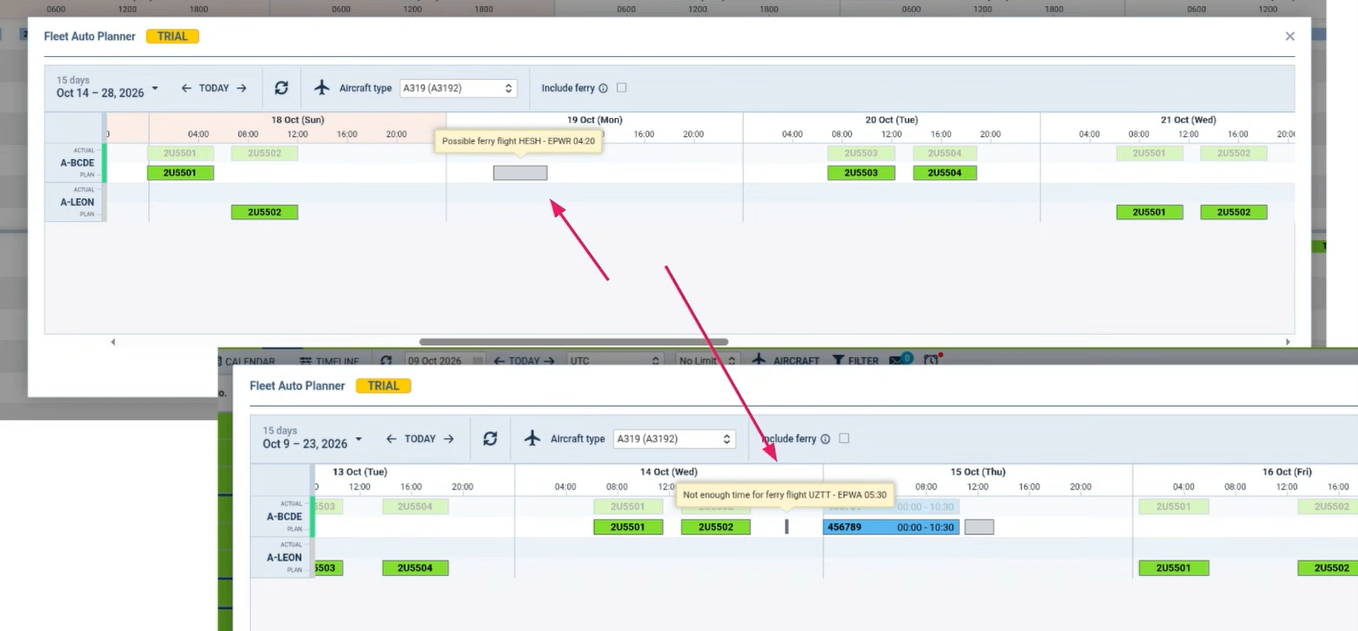Open AIRCRAFT in the background toolbar
The image size is (1358, 631).
(x=786, y=360)
